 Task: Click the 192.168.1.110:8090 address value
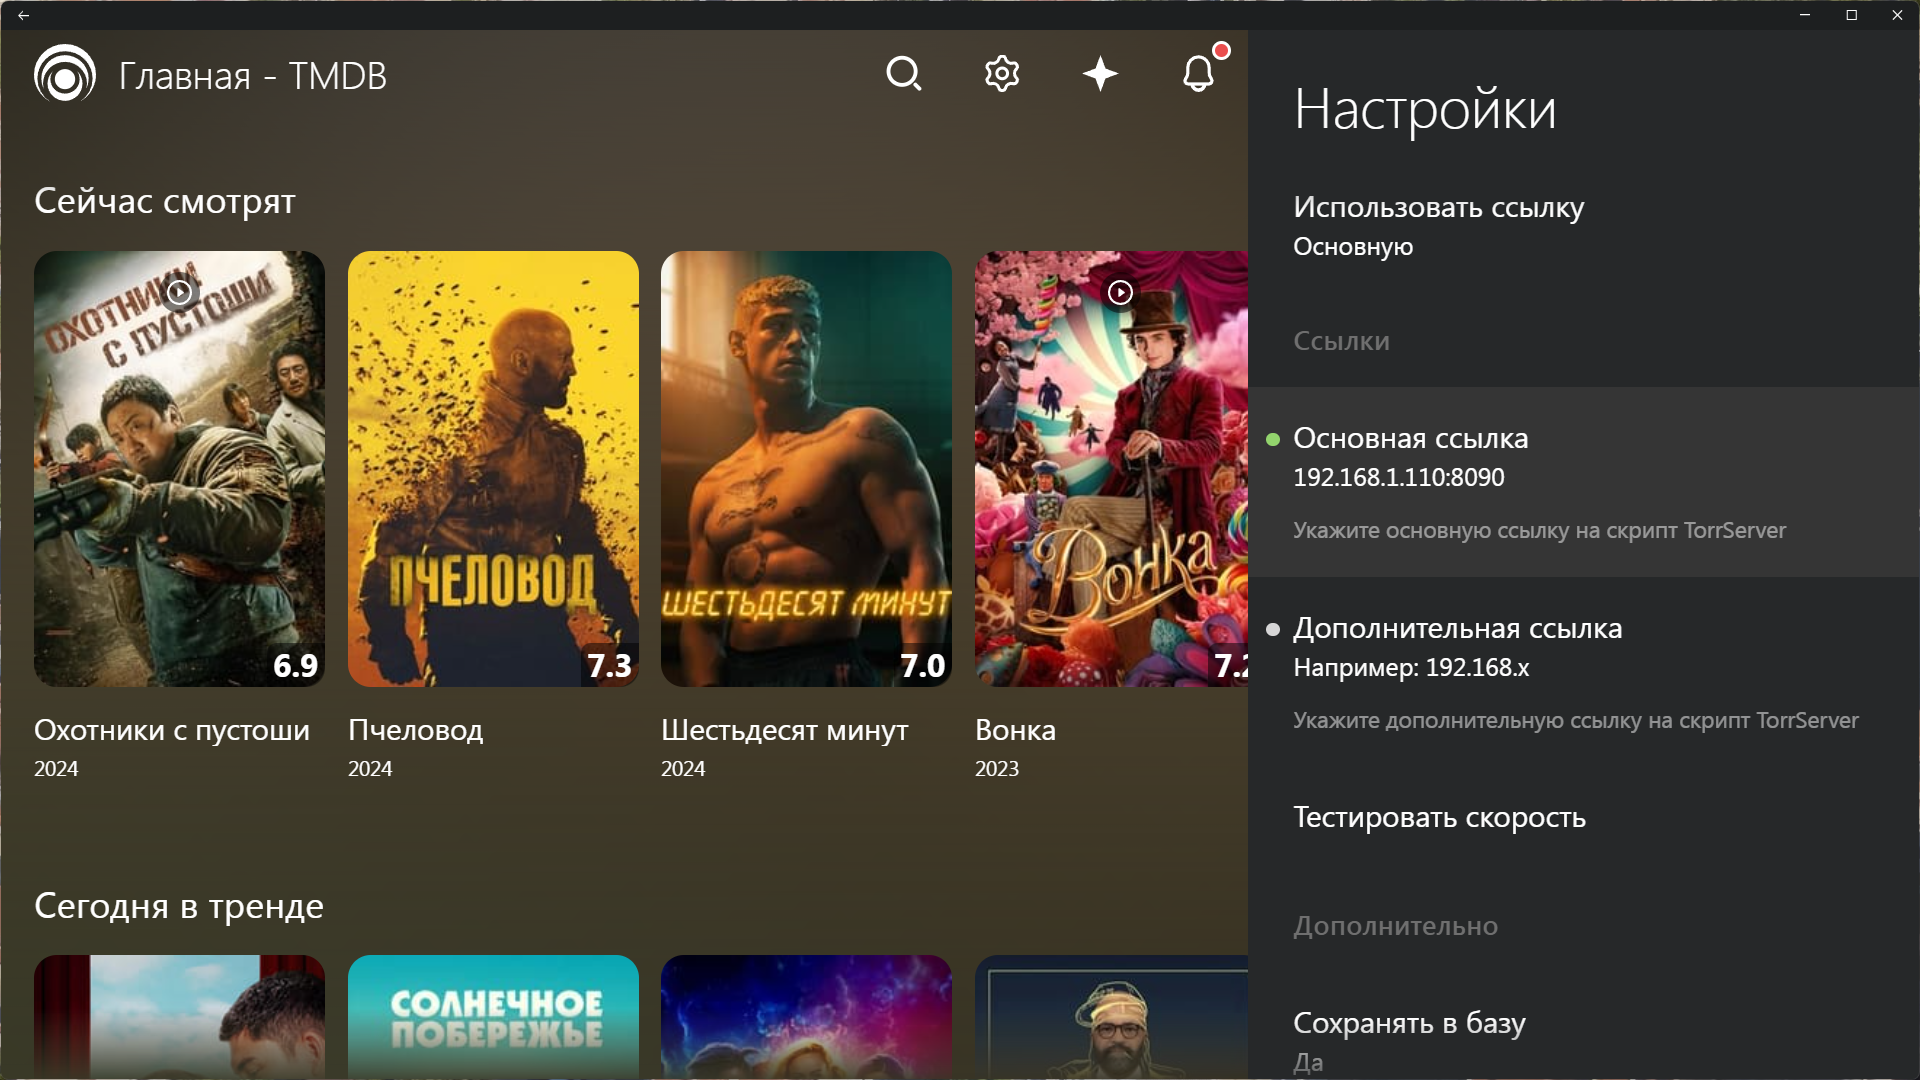(1399, 477)
